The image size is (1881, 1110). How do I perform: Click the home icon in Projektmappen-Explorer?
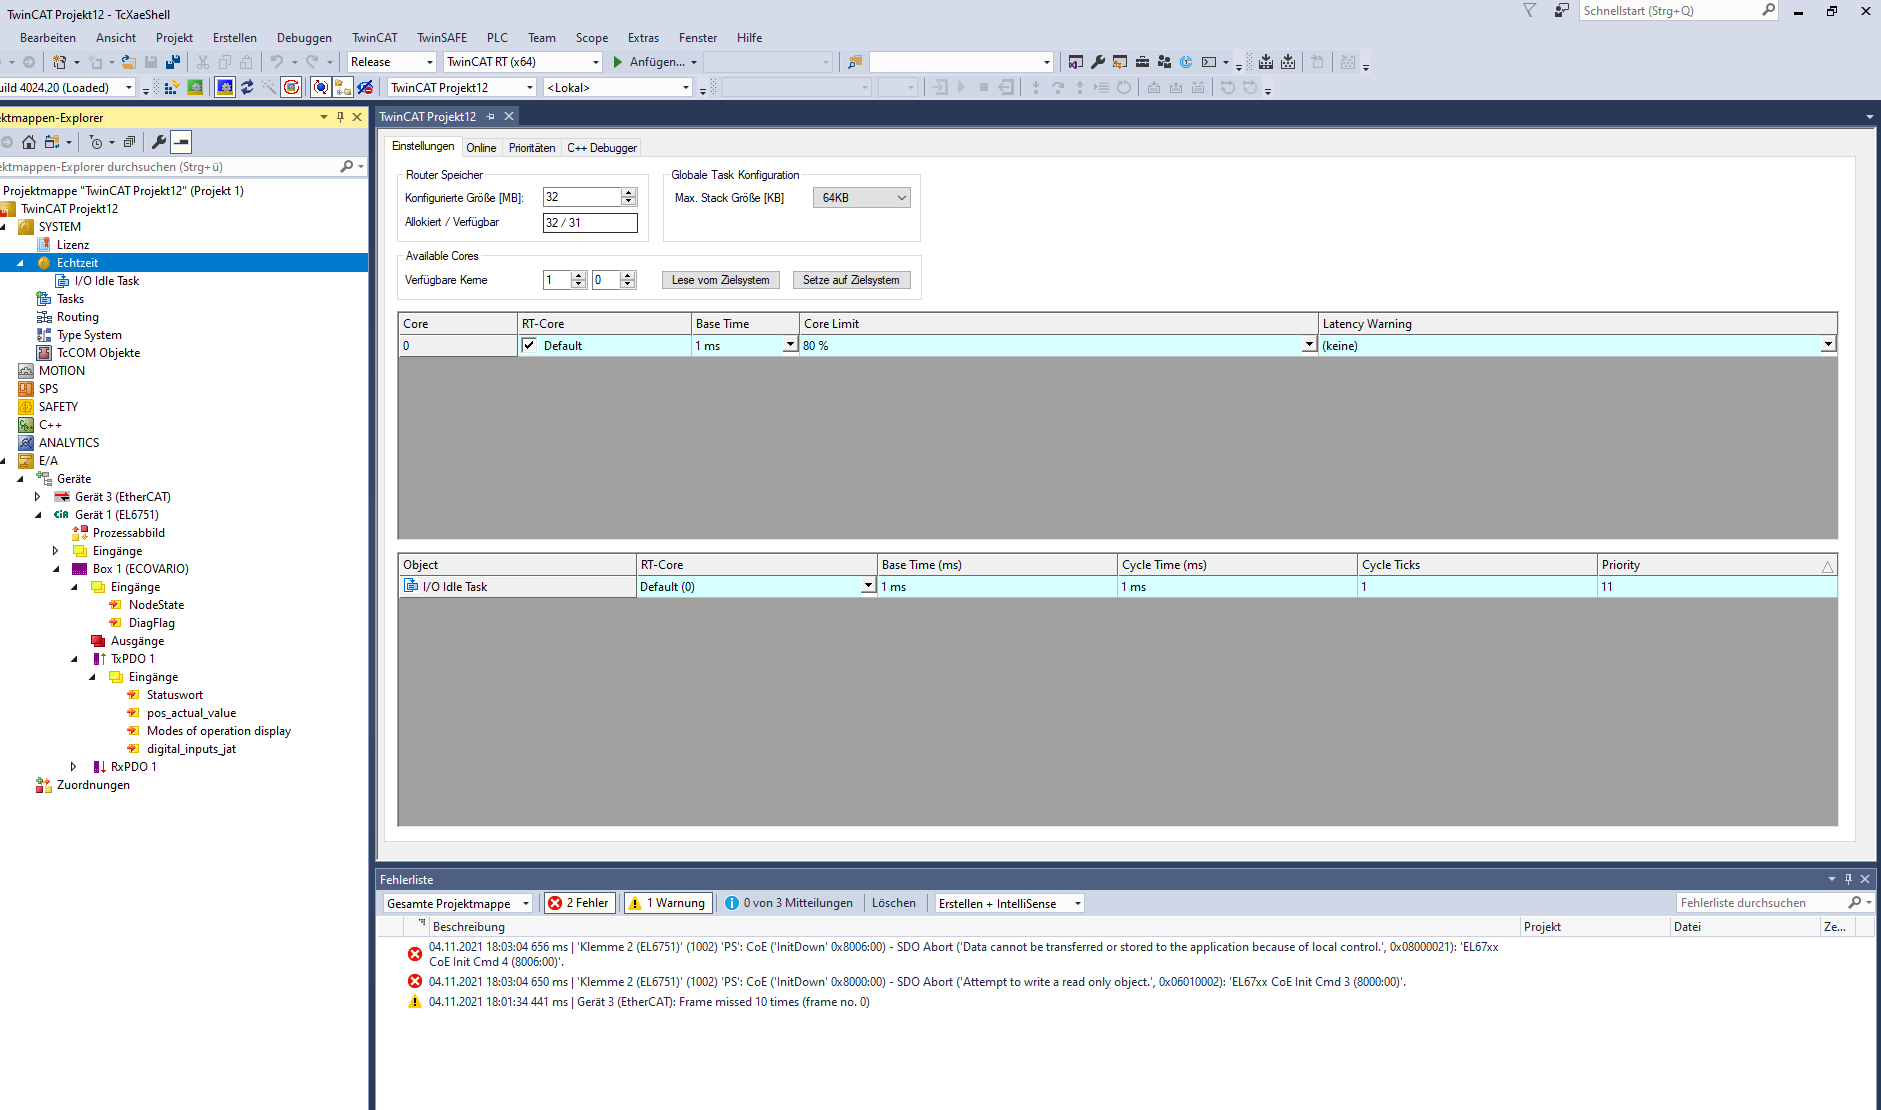(x=29, y=142)
